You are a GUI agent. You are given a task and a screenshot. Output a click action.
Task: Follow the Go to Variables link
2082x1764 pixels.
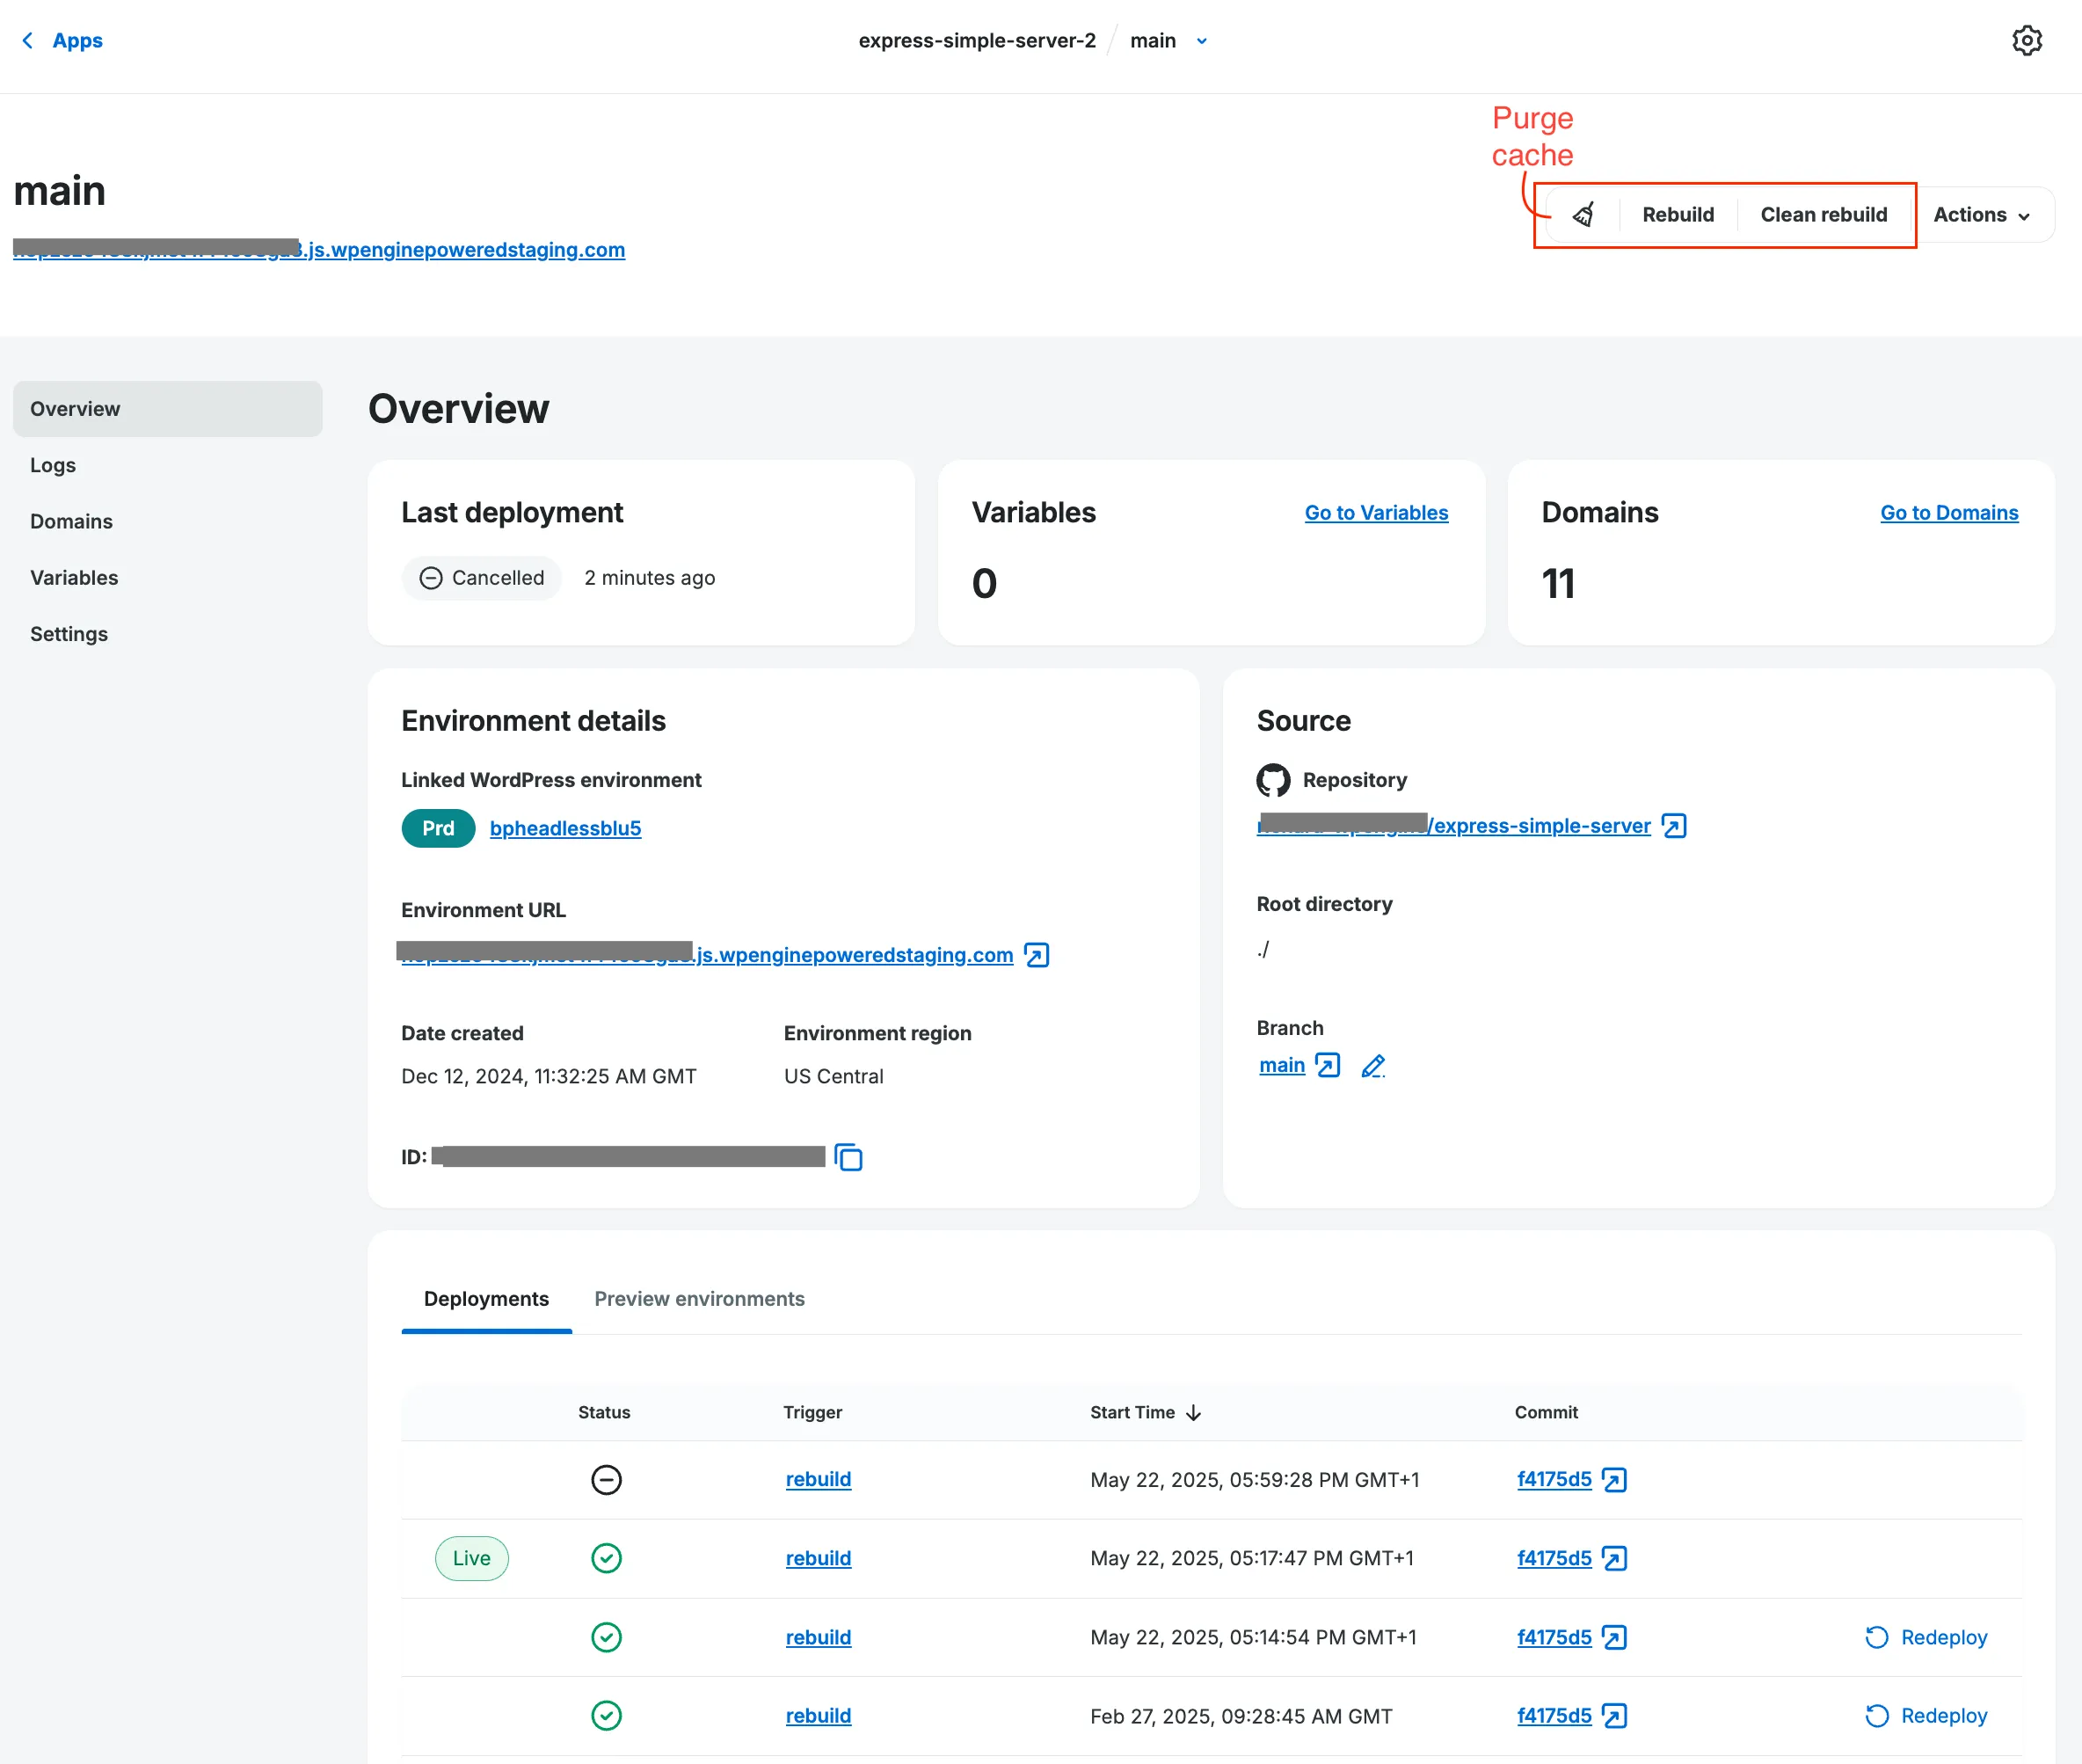[1376, 513]
